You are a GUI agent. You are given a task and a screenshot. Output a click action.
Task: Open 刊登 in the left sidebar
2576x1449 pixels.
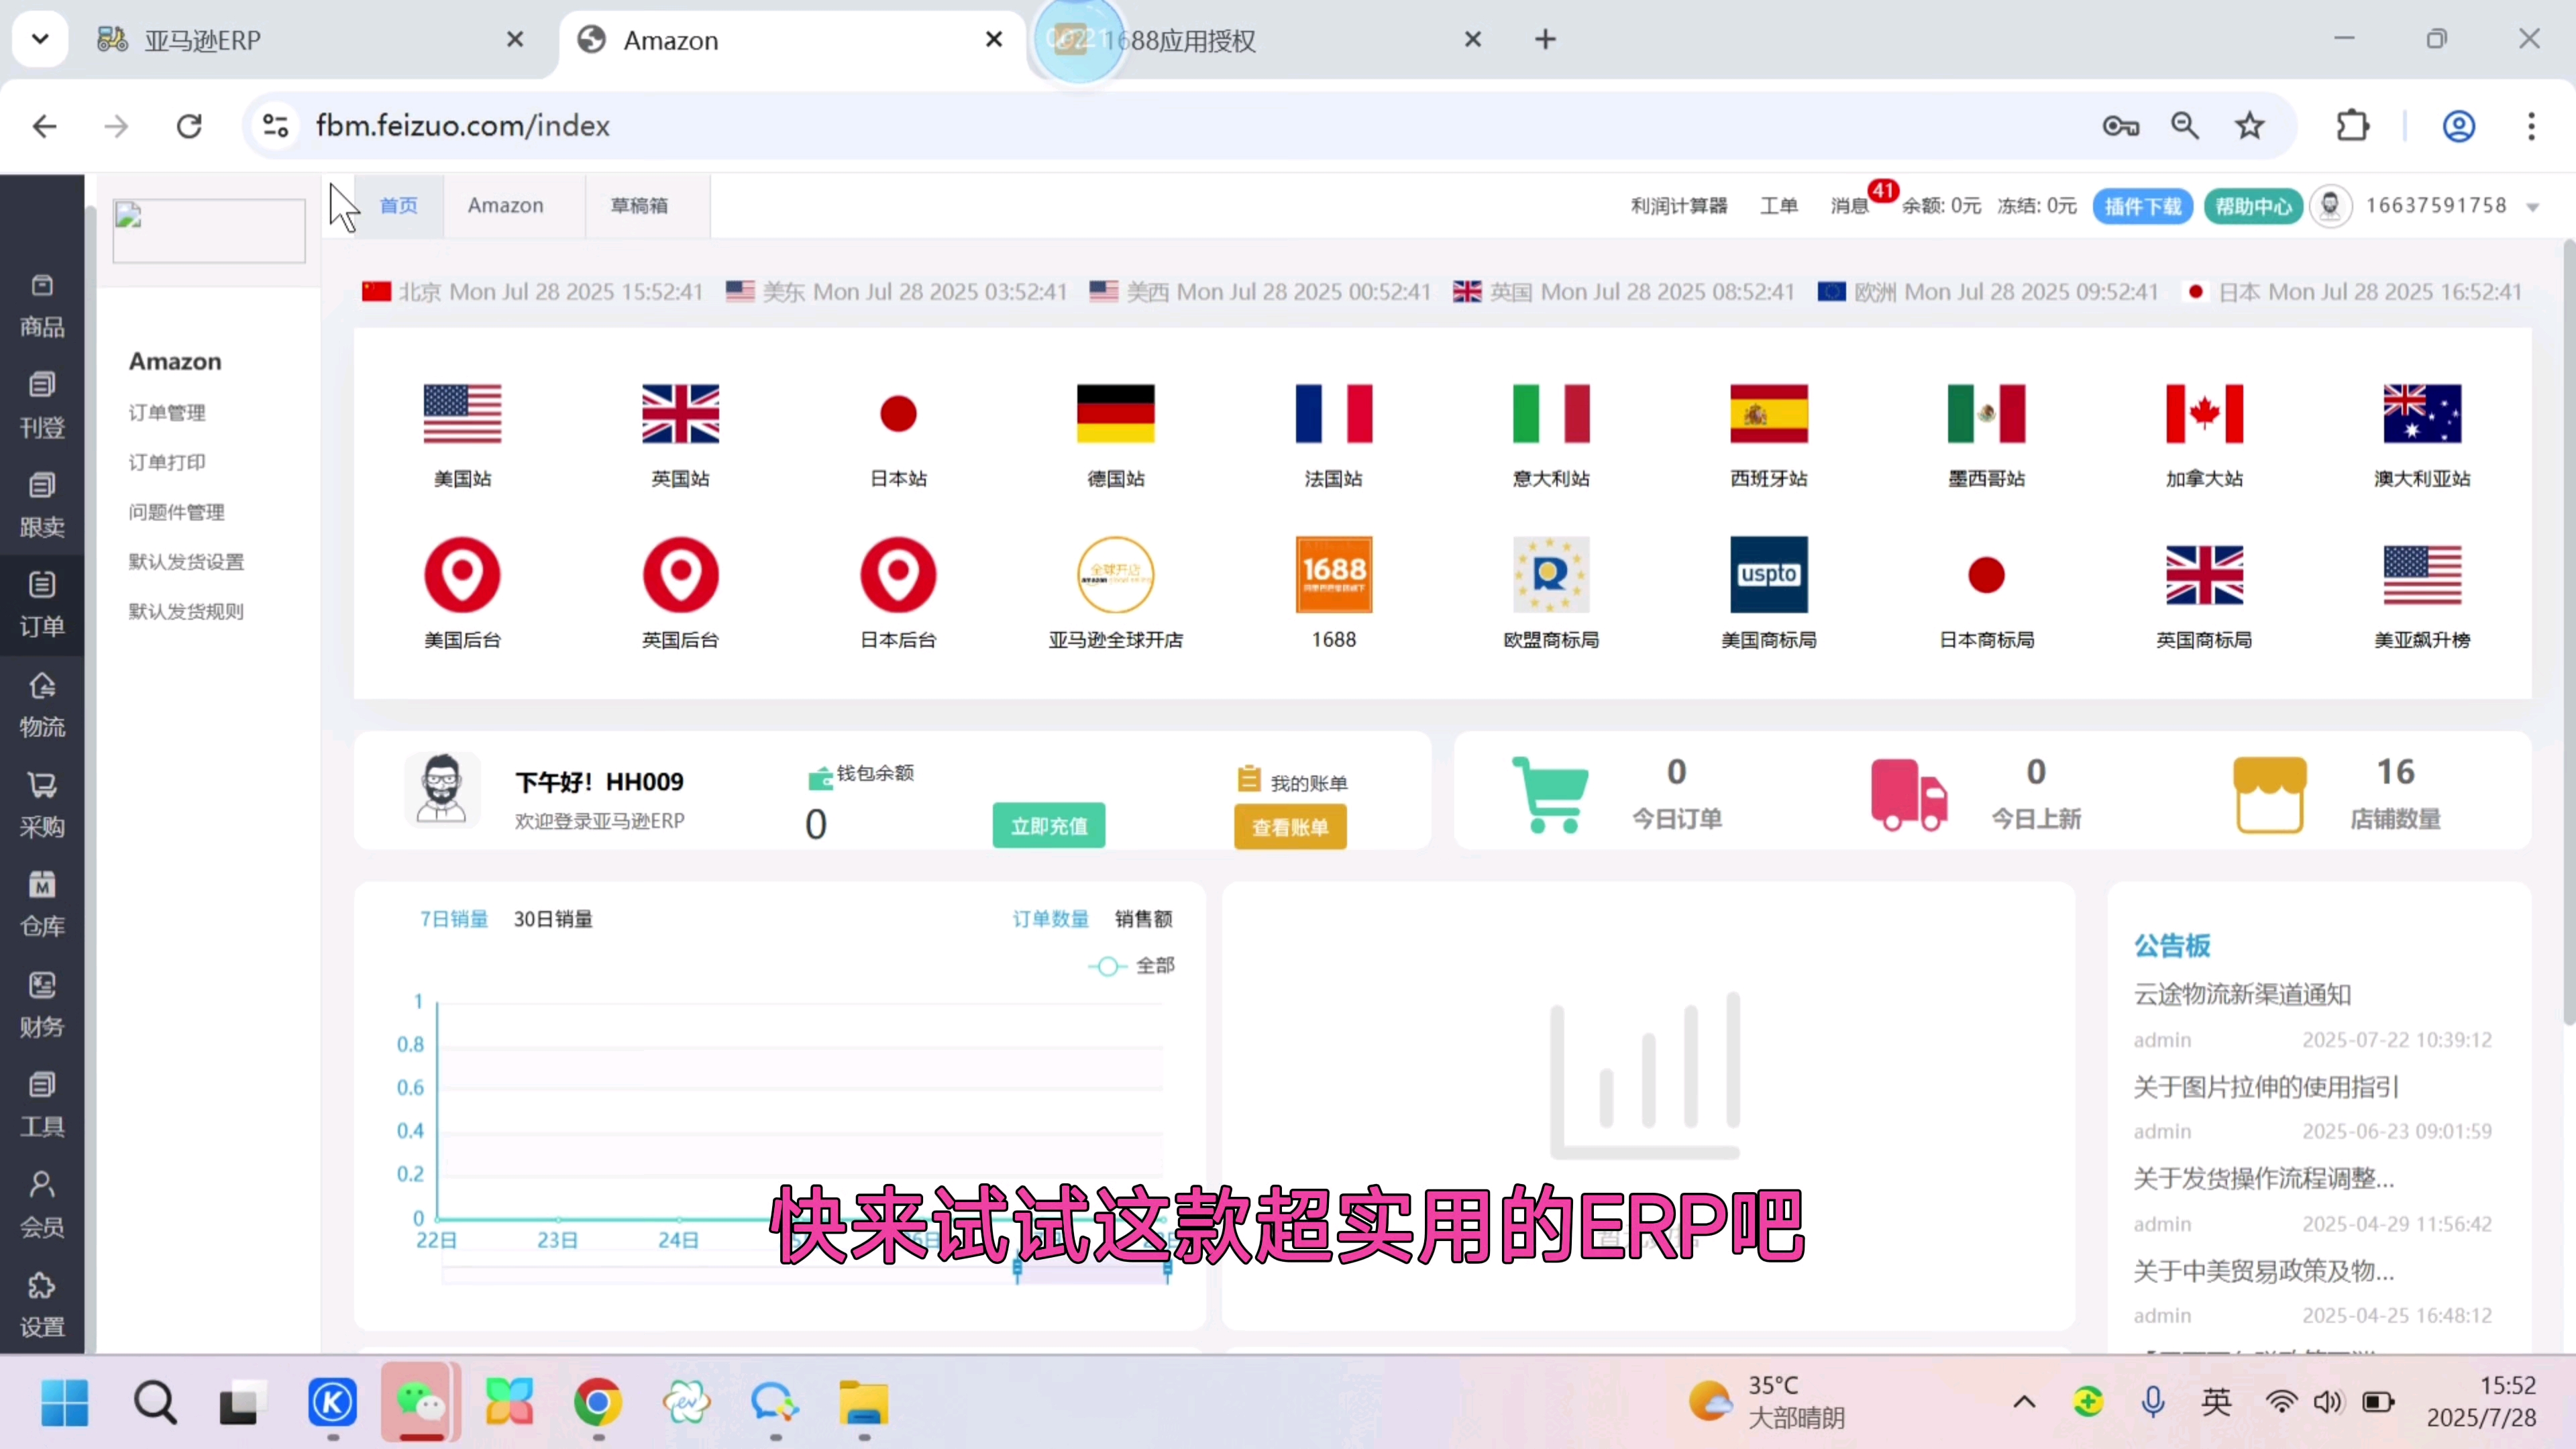[42, 407]
